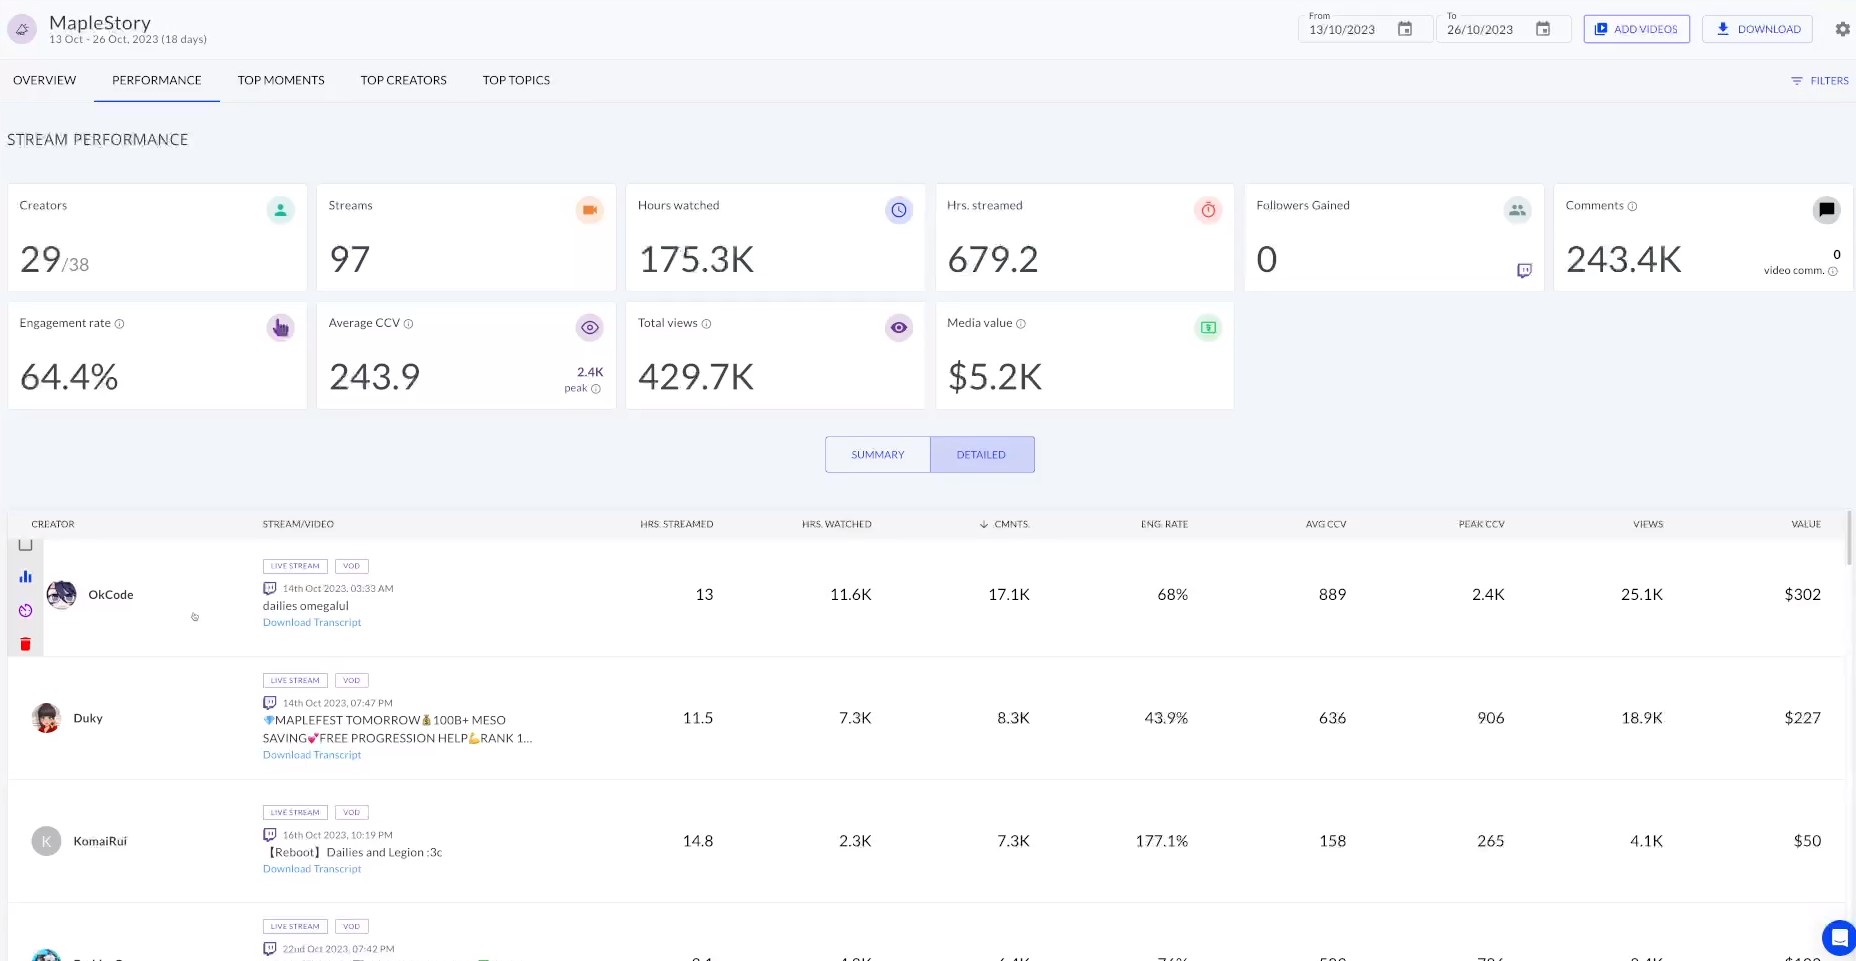The width and height of the screenshot is (1856, 961).
Task: Click the Streams card camera icon
Action: point(590,210)
